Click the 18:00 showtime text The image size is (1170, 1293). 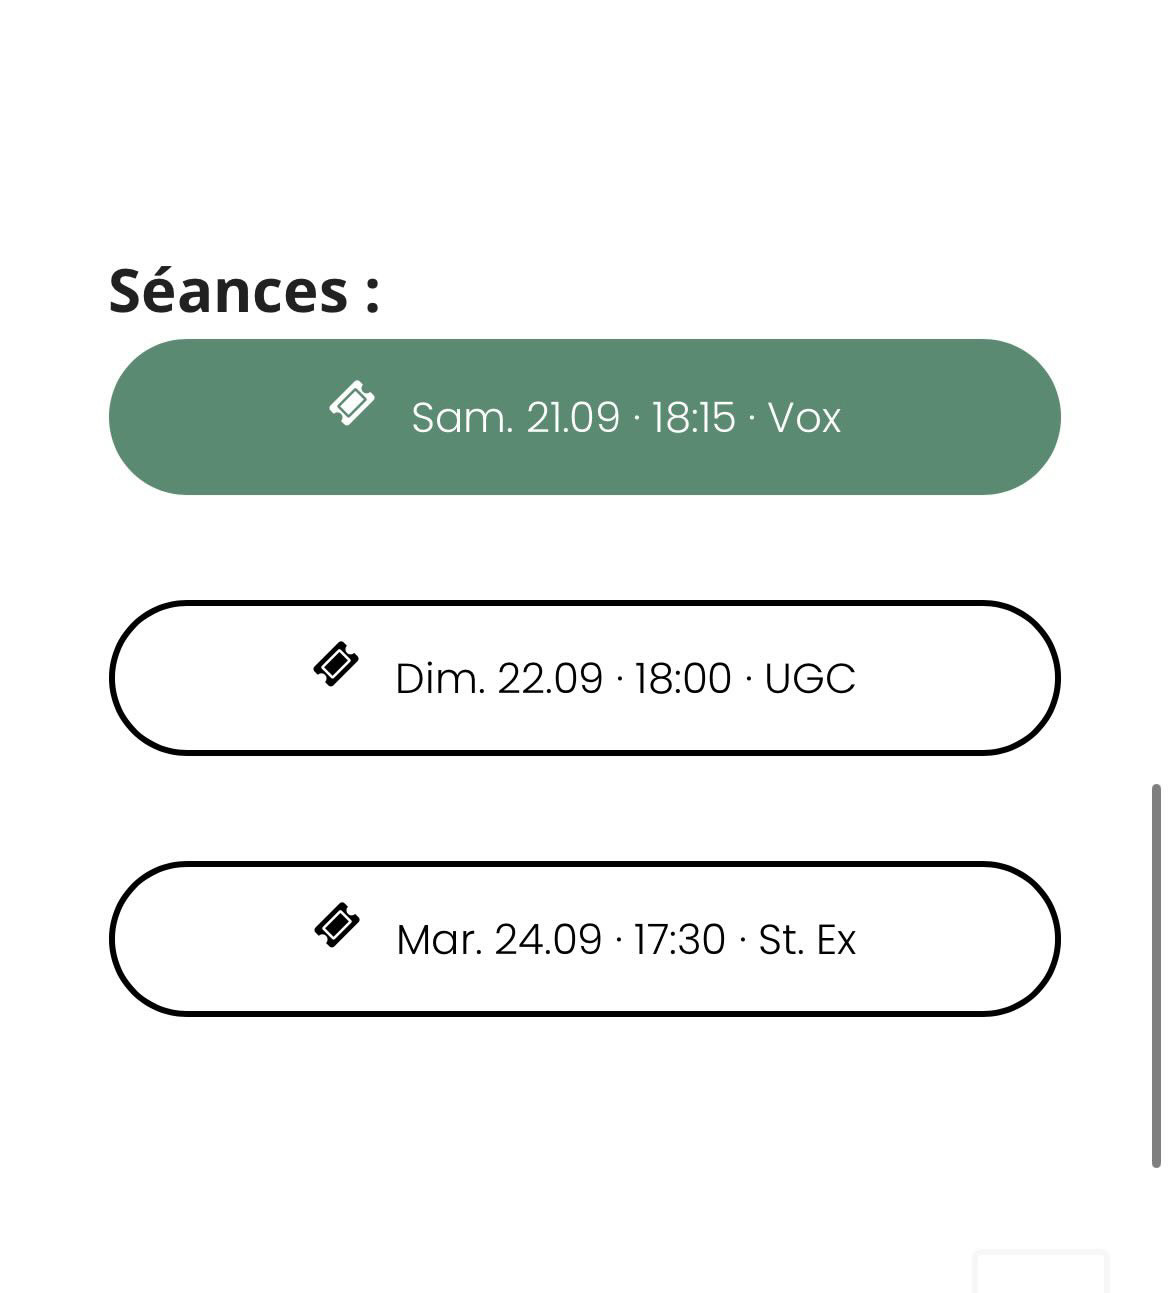tap(683, 678)
